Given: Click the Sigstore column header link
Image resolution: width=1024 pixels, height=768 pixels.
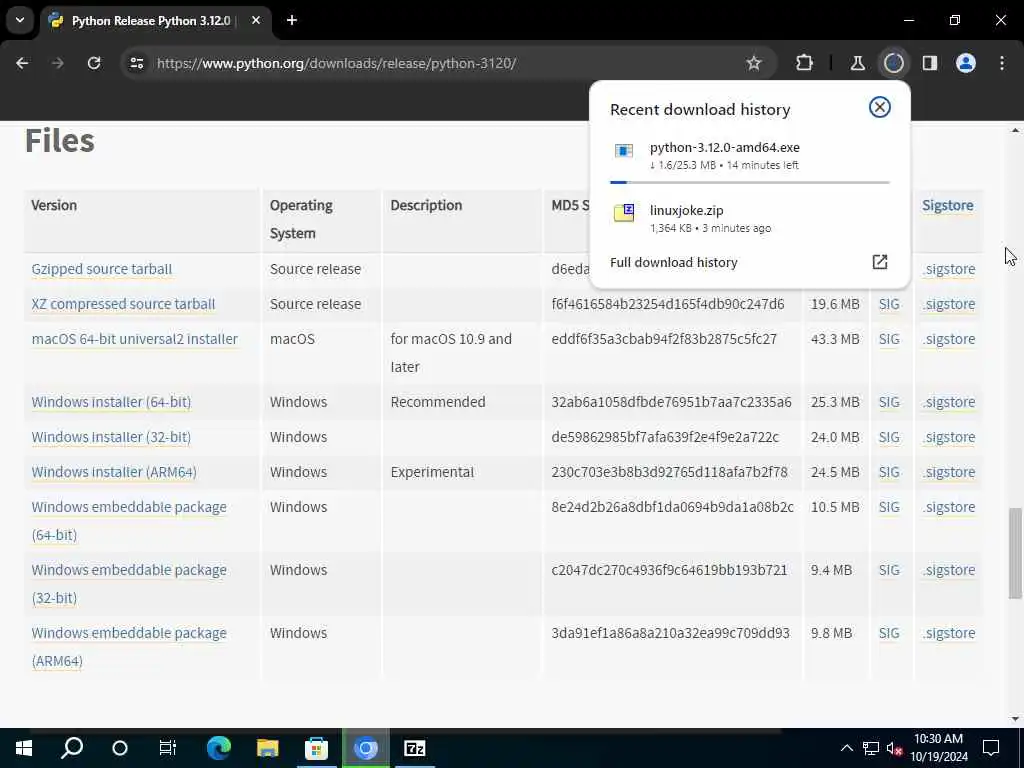Looking at the screenshot, I should pos(948,205).
